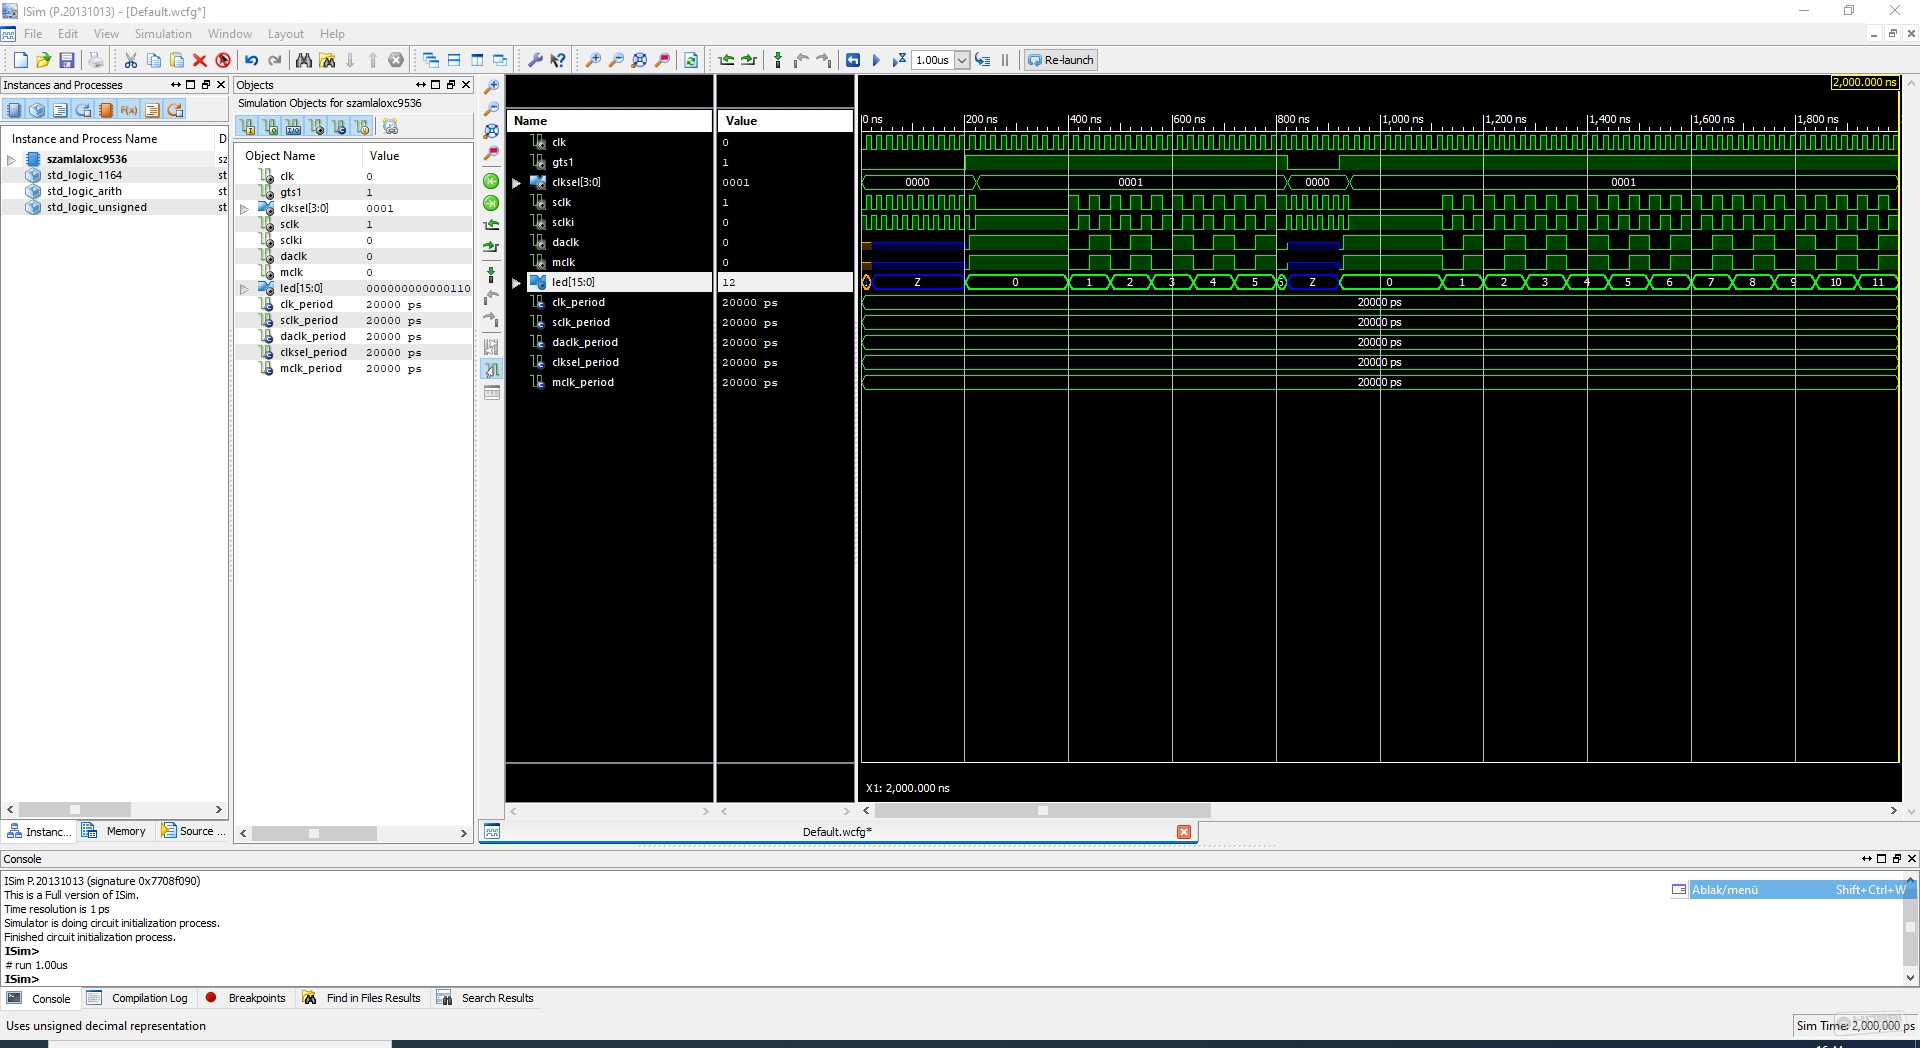Click the Run for specified time icon
The width and height of the screenshot is (1920, 1048).
pyautogui.click(x=899, y=60)
